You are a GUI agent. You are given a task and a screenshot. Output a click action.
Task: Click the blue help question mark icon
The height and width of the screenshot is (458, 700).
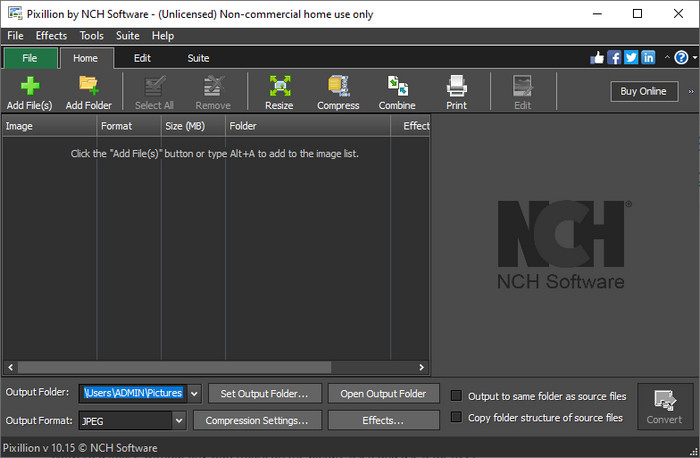(681, 58)
